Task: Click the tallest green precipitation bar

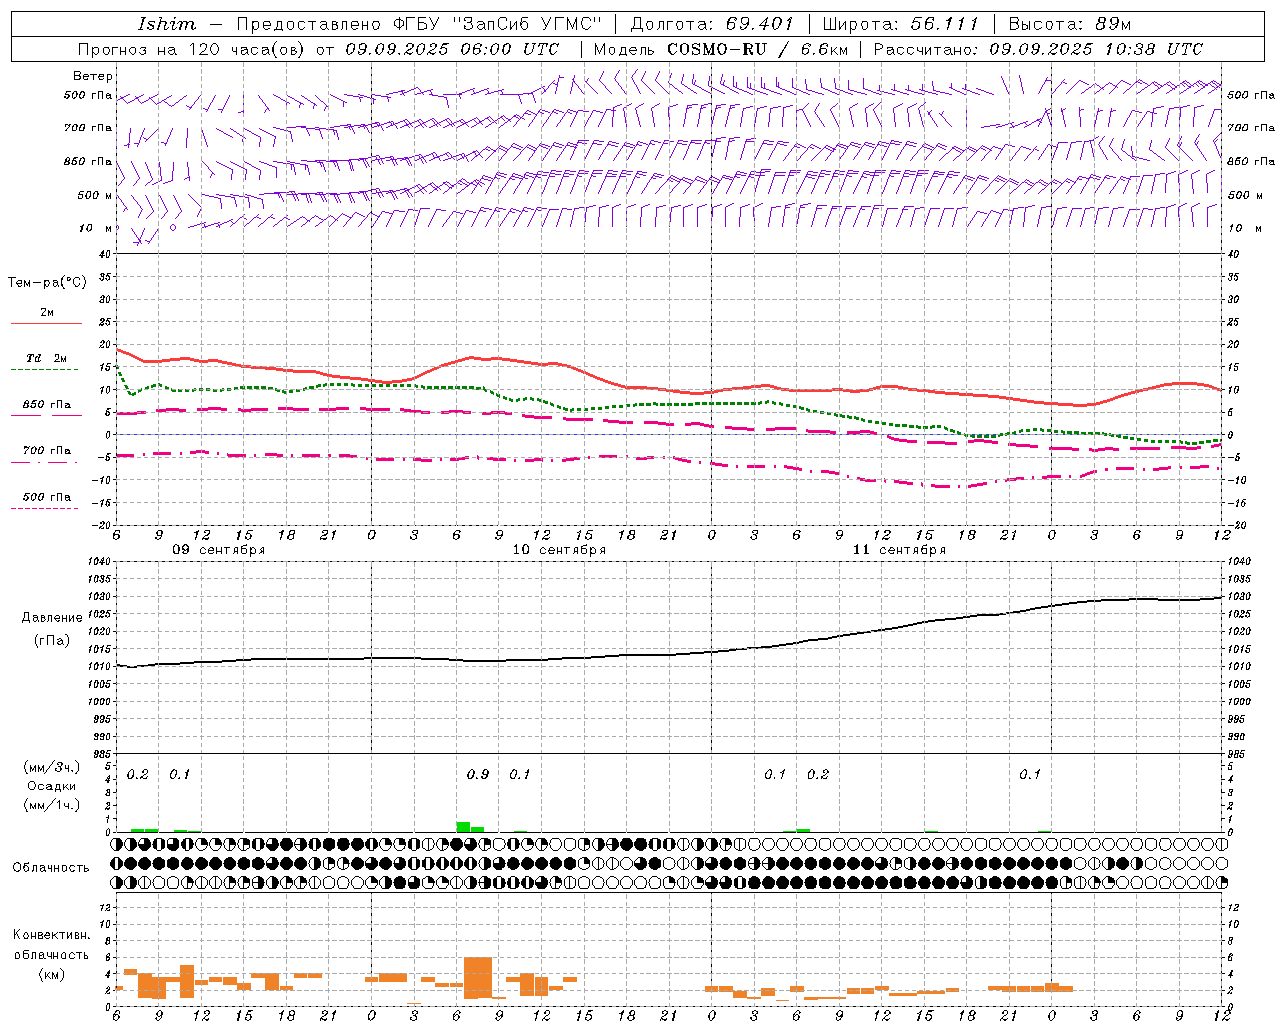Action: [x=463, y=827]
